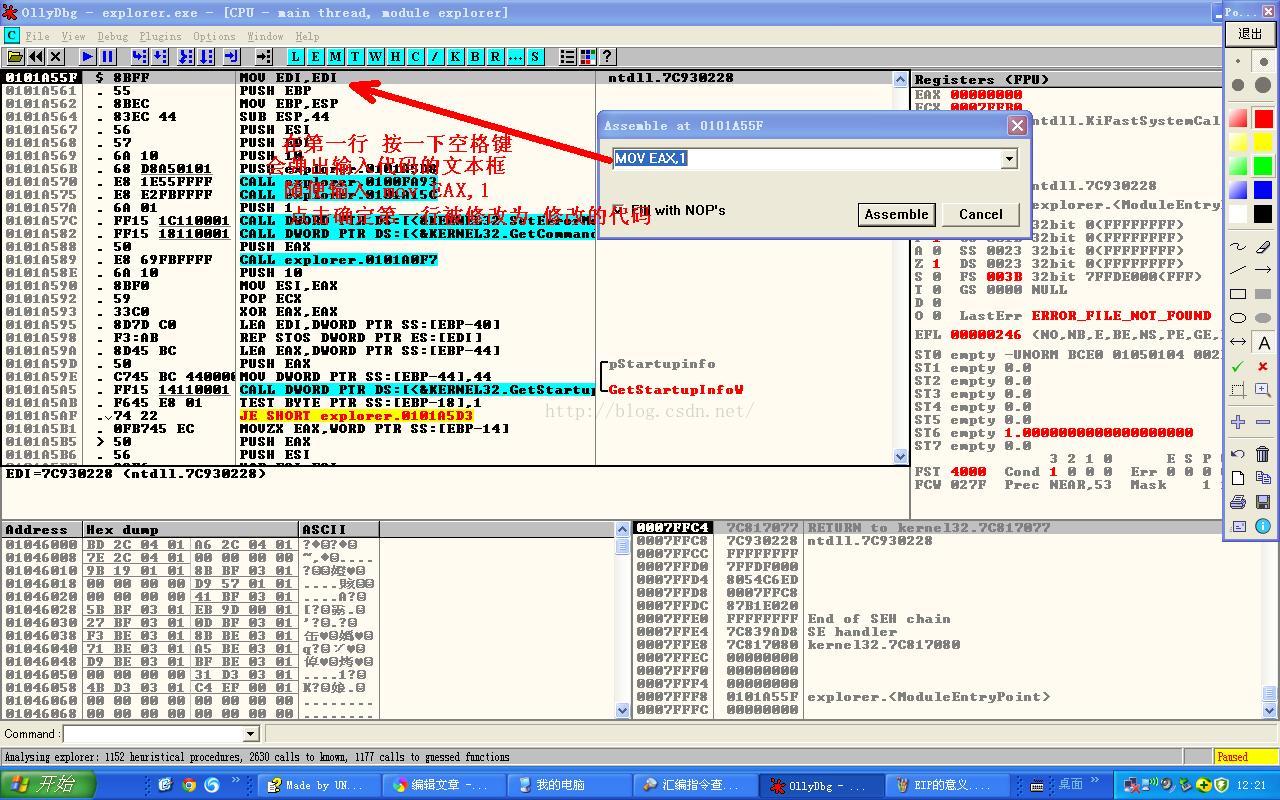Screen dimensions: 1280x800
Task: Click the Run program play icon
Action: [88, 57]
